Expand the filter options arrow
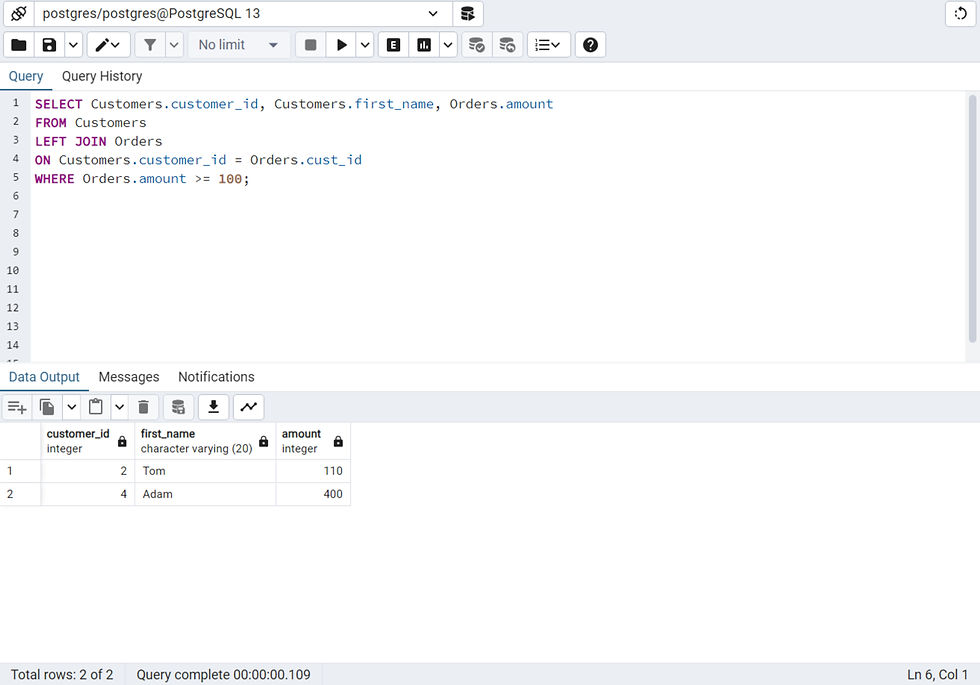The image size is (980, 685). 174,44
